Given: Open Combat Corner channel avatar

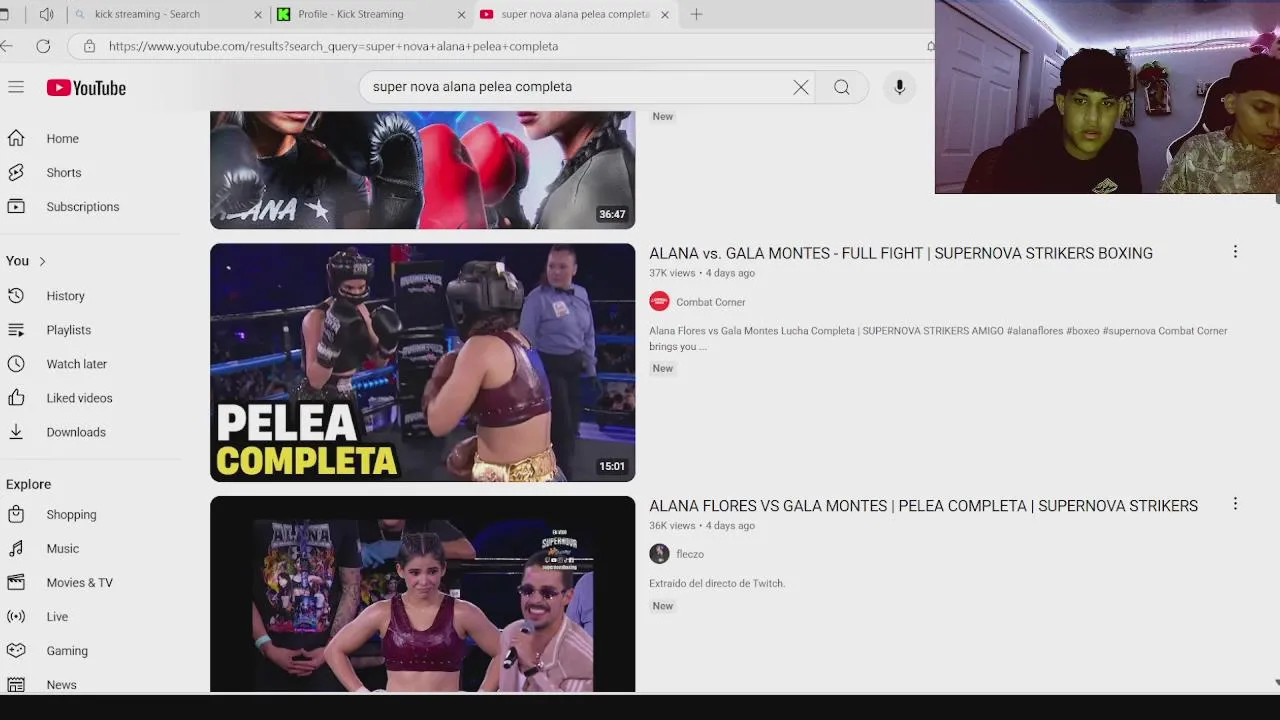Looking at the screenshot, I should point(659,301).
